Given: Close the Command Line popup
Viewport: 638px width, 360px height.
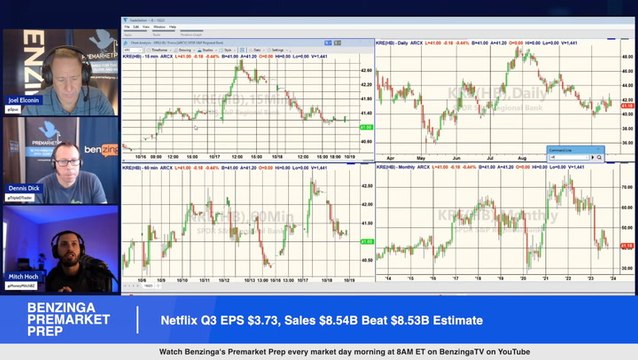Looking at the screenshot, I should 600,150.
